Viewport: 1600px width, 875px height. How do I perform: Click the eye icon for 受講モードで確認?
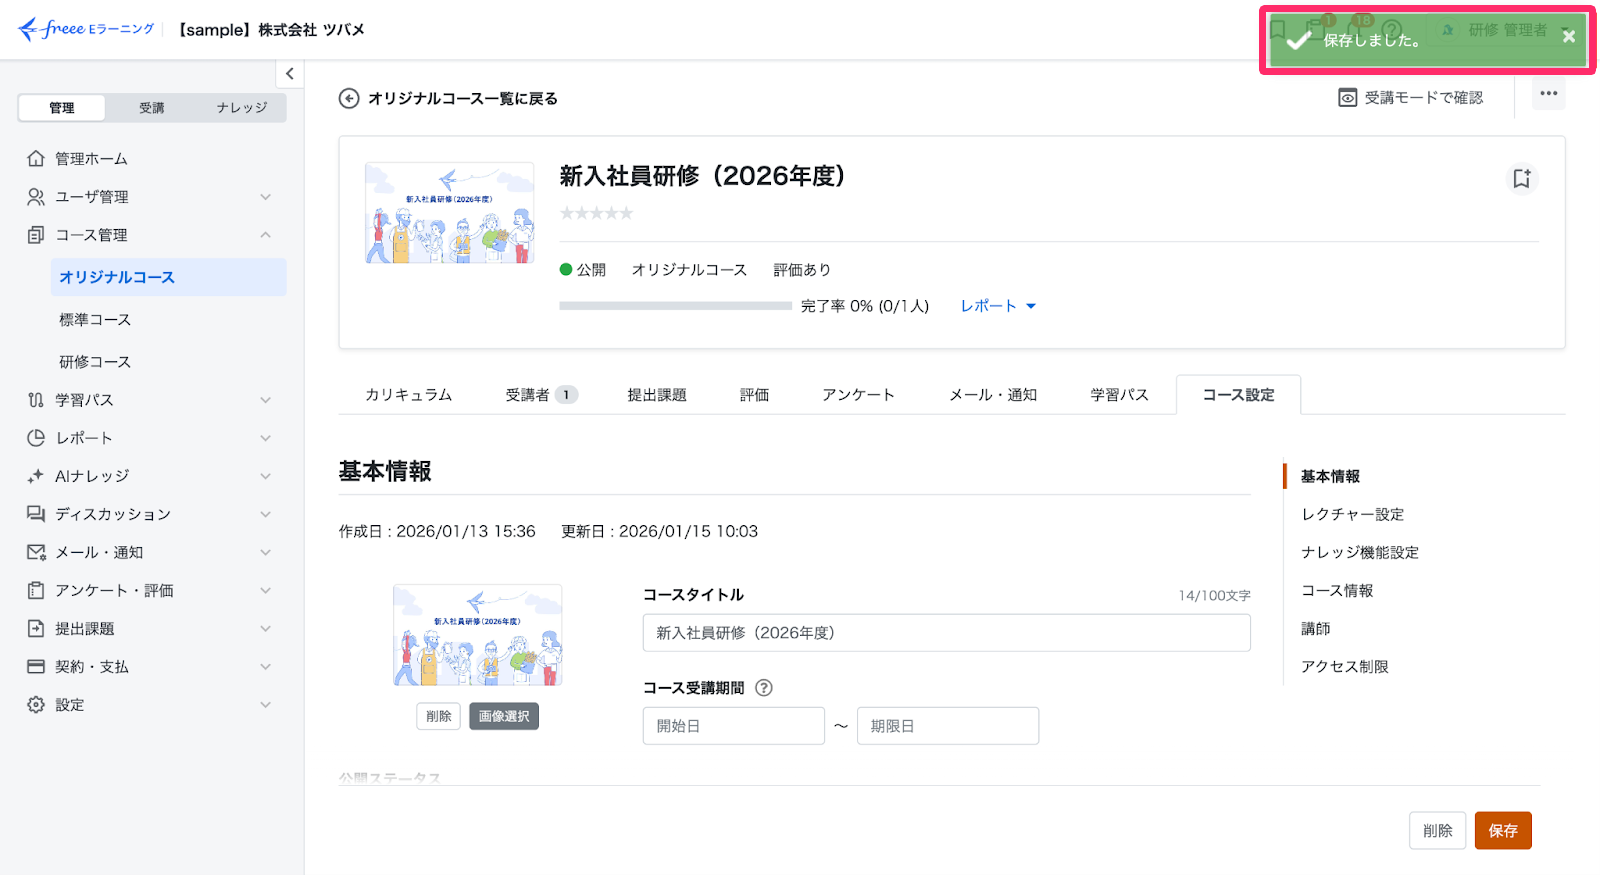pyautogui.click(x=1348, y=97)
